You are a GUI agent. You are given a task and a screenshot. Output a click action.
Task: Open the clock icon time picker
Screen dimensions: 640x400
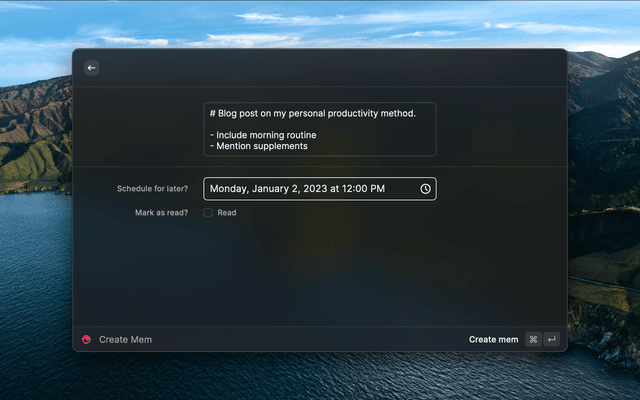[x=425, y=189]
